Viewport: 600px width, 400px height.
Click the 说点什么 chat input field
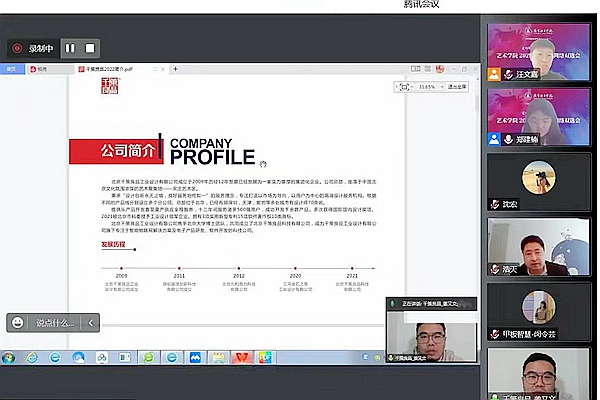(x=56, y=322)
